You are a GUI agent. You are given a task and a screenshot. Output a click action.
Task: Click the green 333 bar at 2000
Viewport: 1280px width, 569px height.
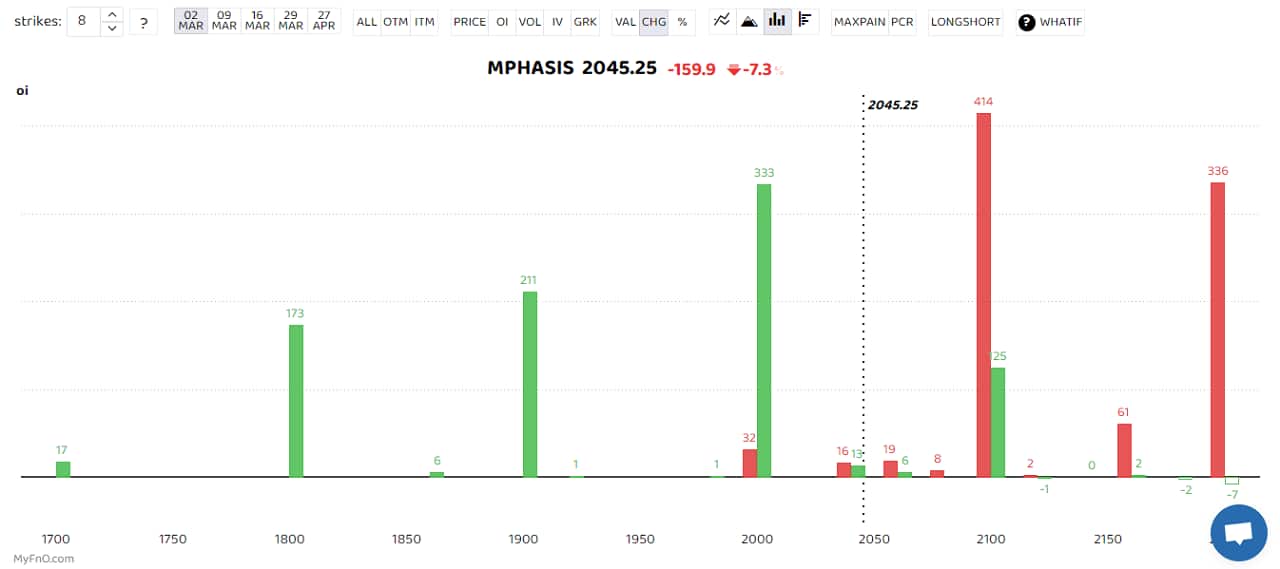tap(764, 330)
